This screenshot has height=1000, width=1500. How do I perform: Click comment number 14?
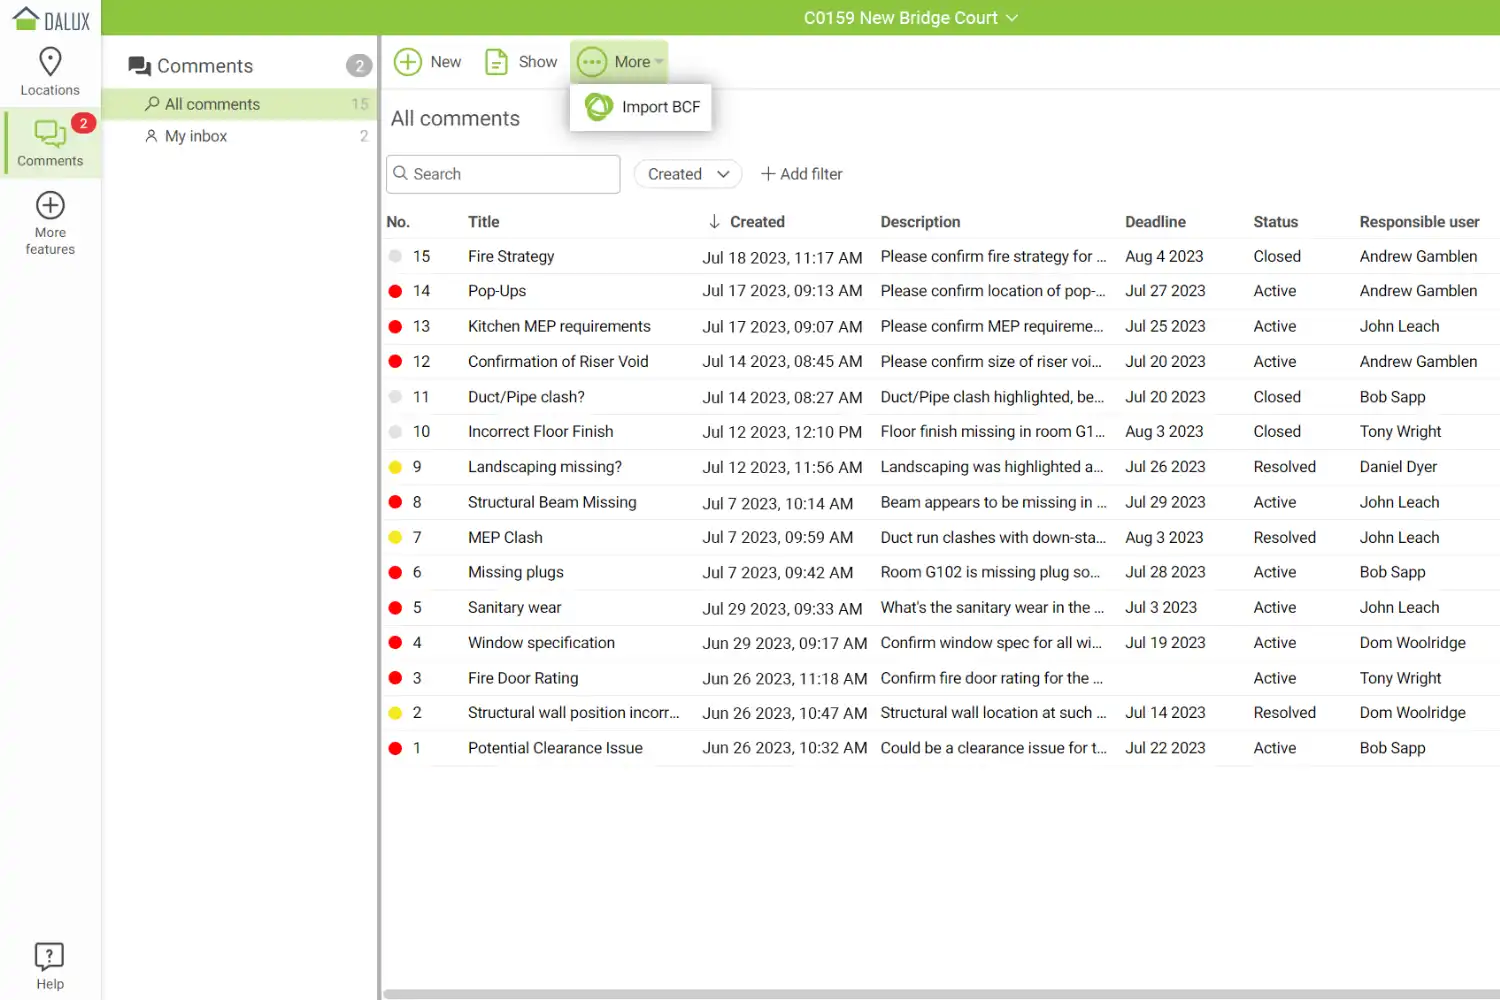pyautogui.click(x=421, y=291)
